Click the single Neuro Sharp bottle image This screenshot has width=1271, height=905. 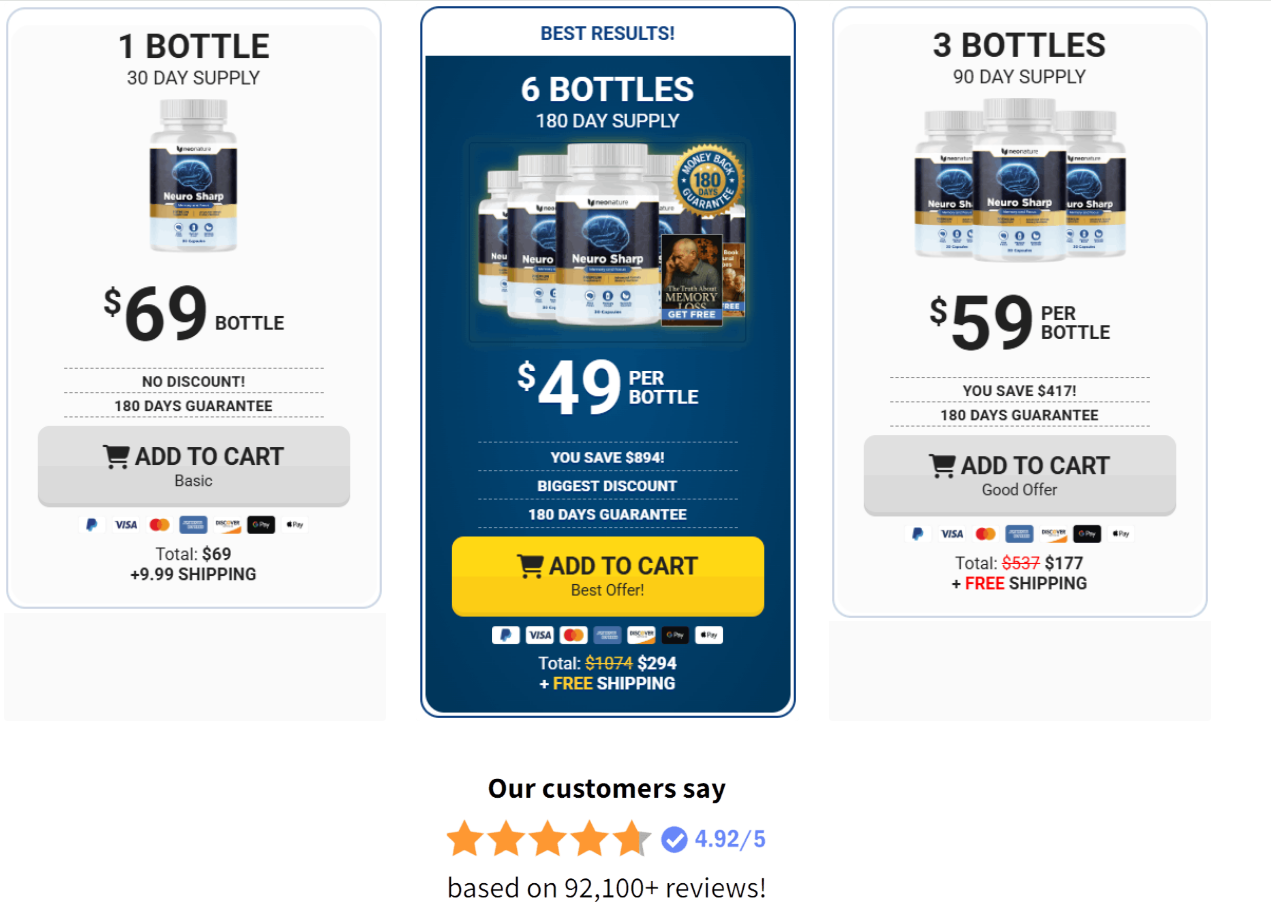[x=193, y=176]
